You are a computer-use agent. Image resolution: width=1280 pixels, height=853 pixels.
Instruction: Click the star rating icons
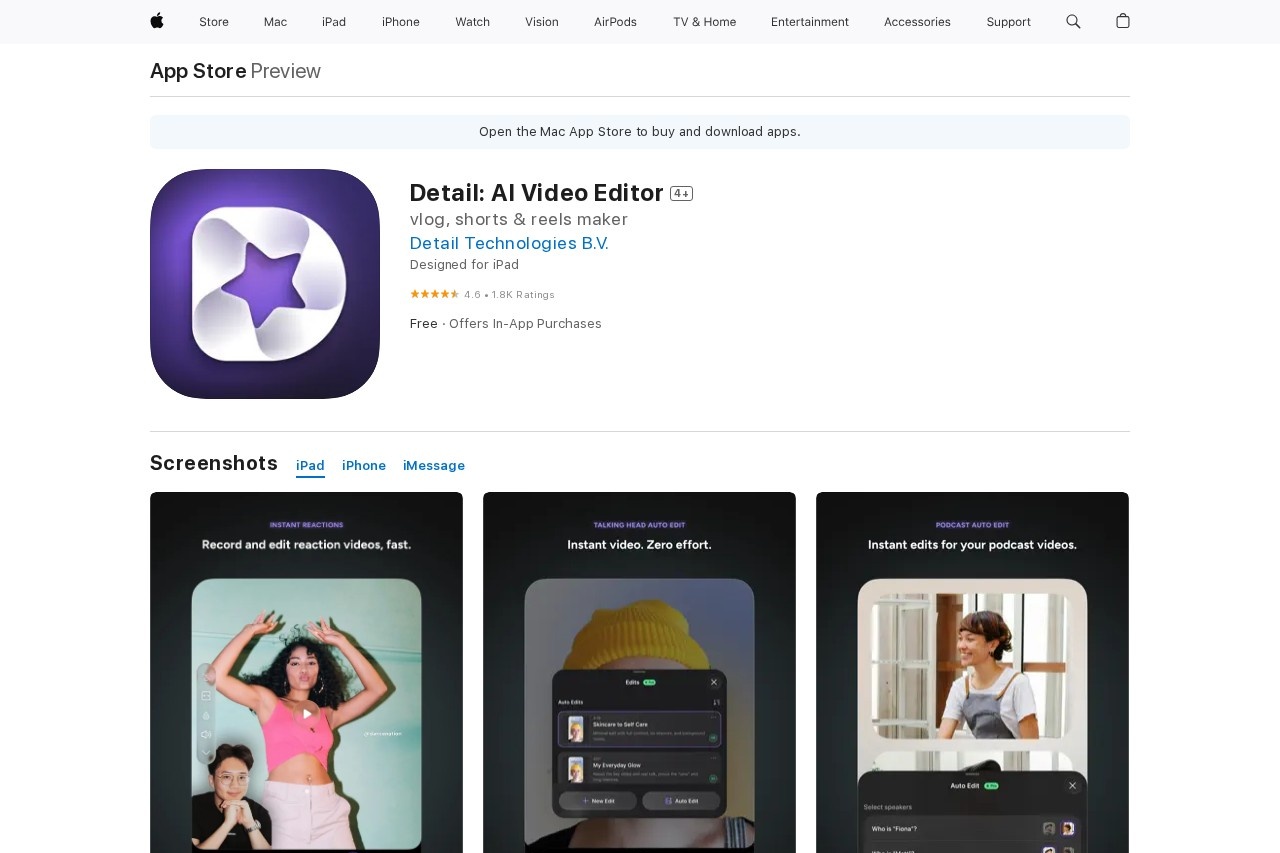coord(434,294)
